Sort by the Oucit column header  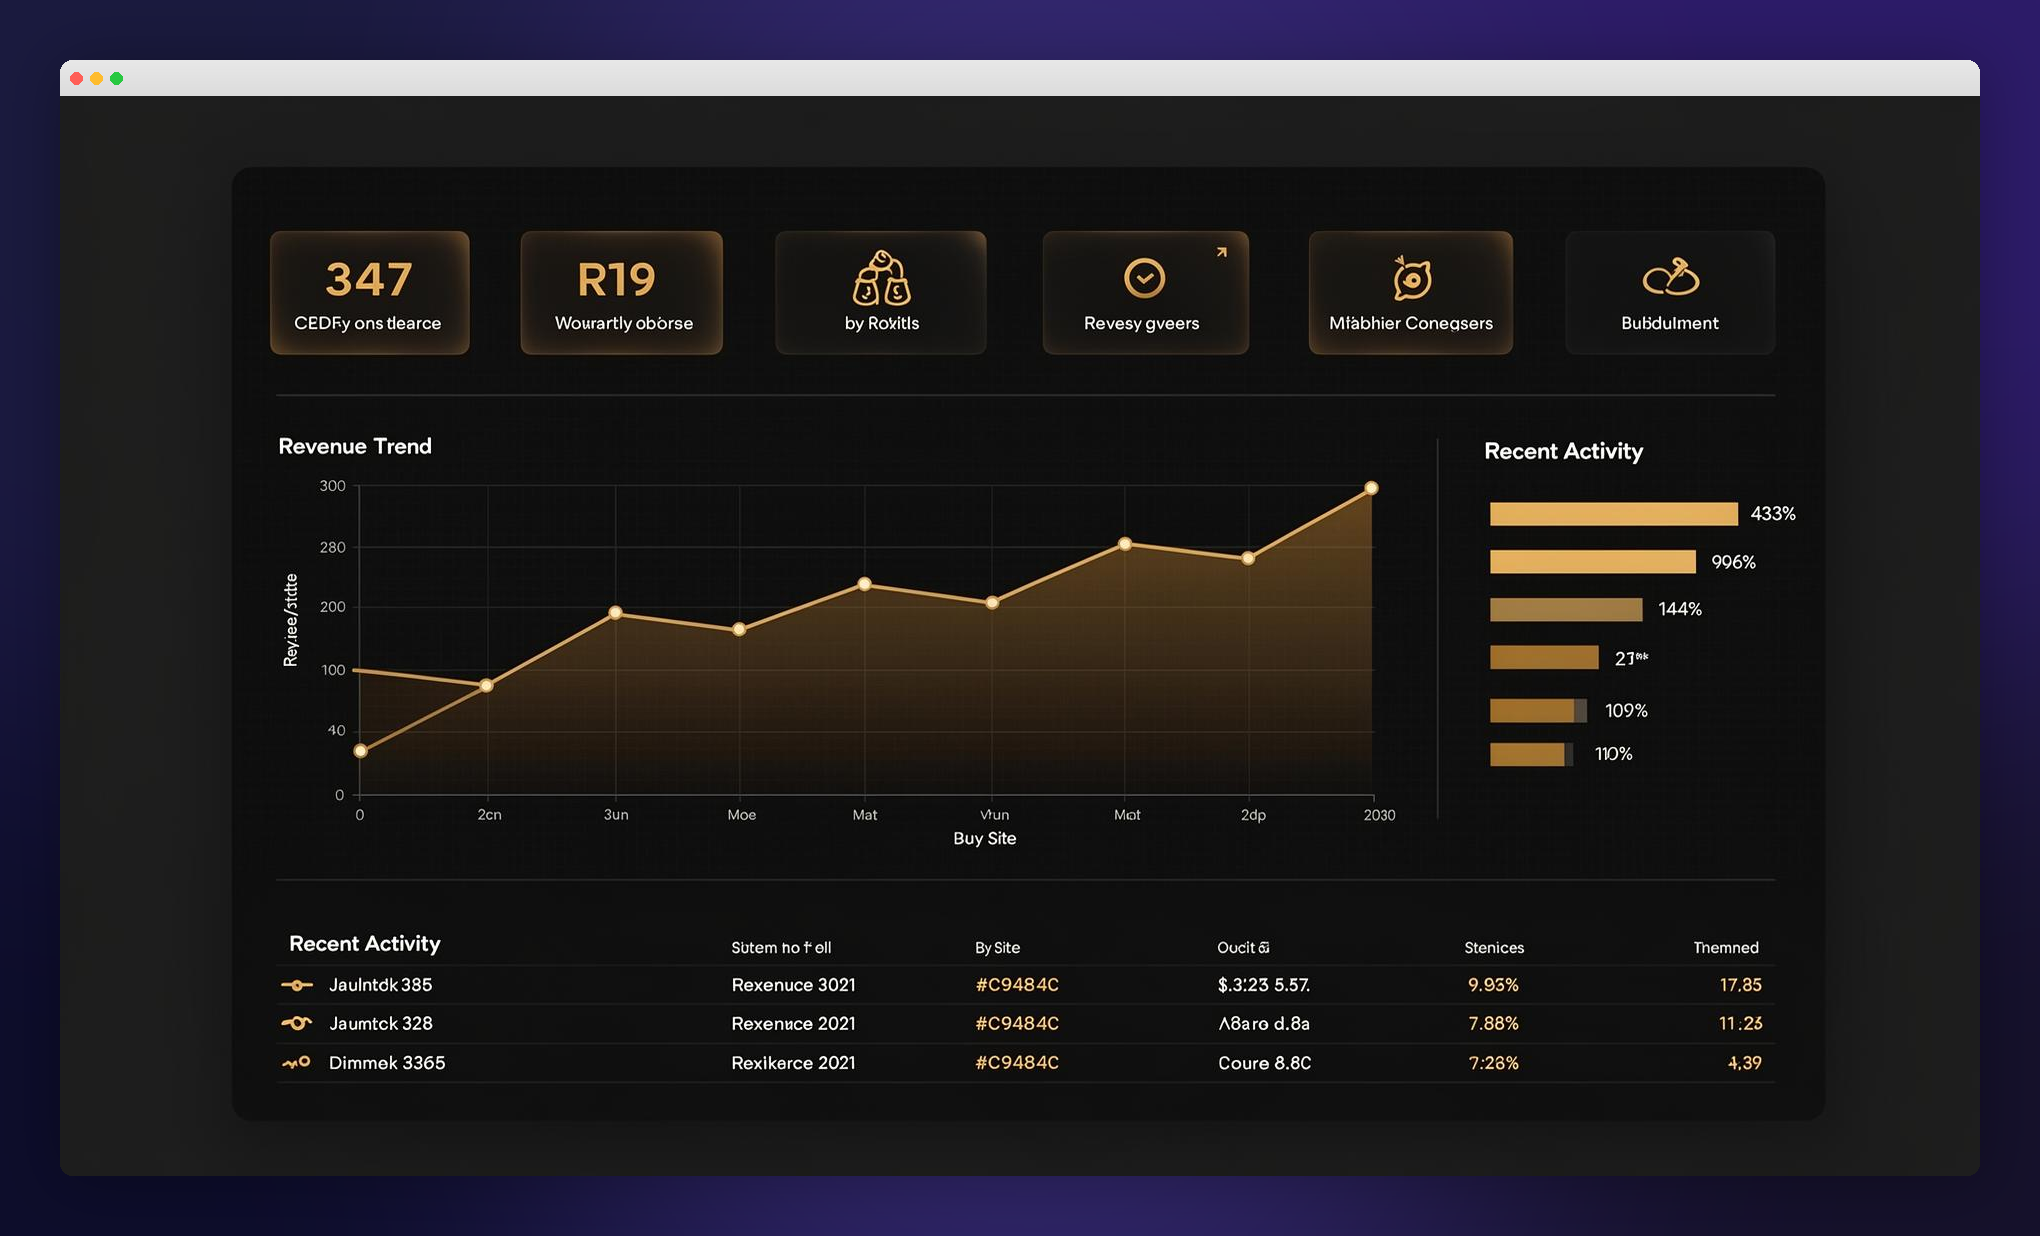pos(1243,947)
